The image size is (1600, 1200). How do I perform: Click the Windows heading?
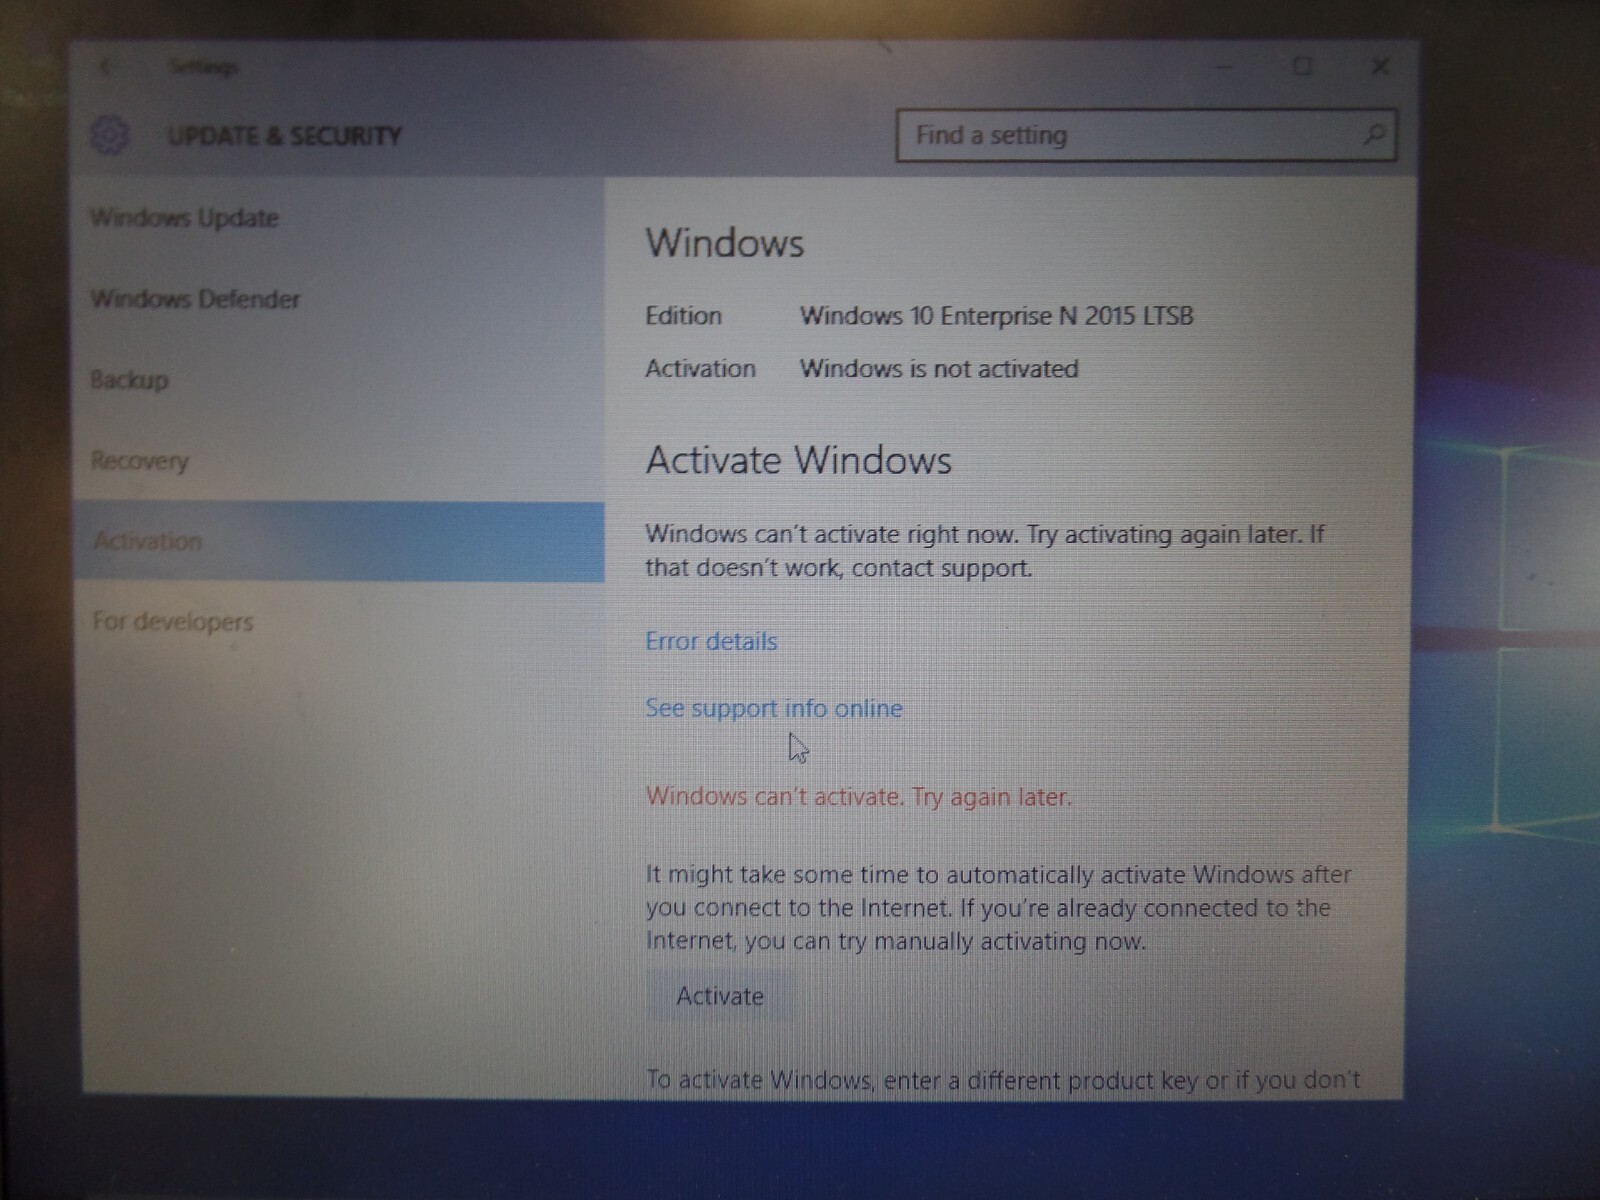[x=725, y=243]
